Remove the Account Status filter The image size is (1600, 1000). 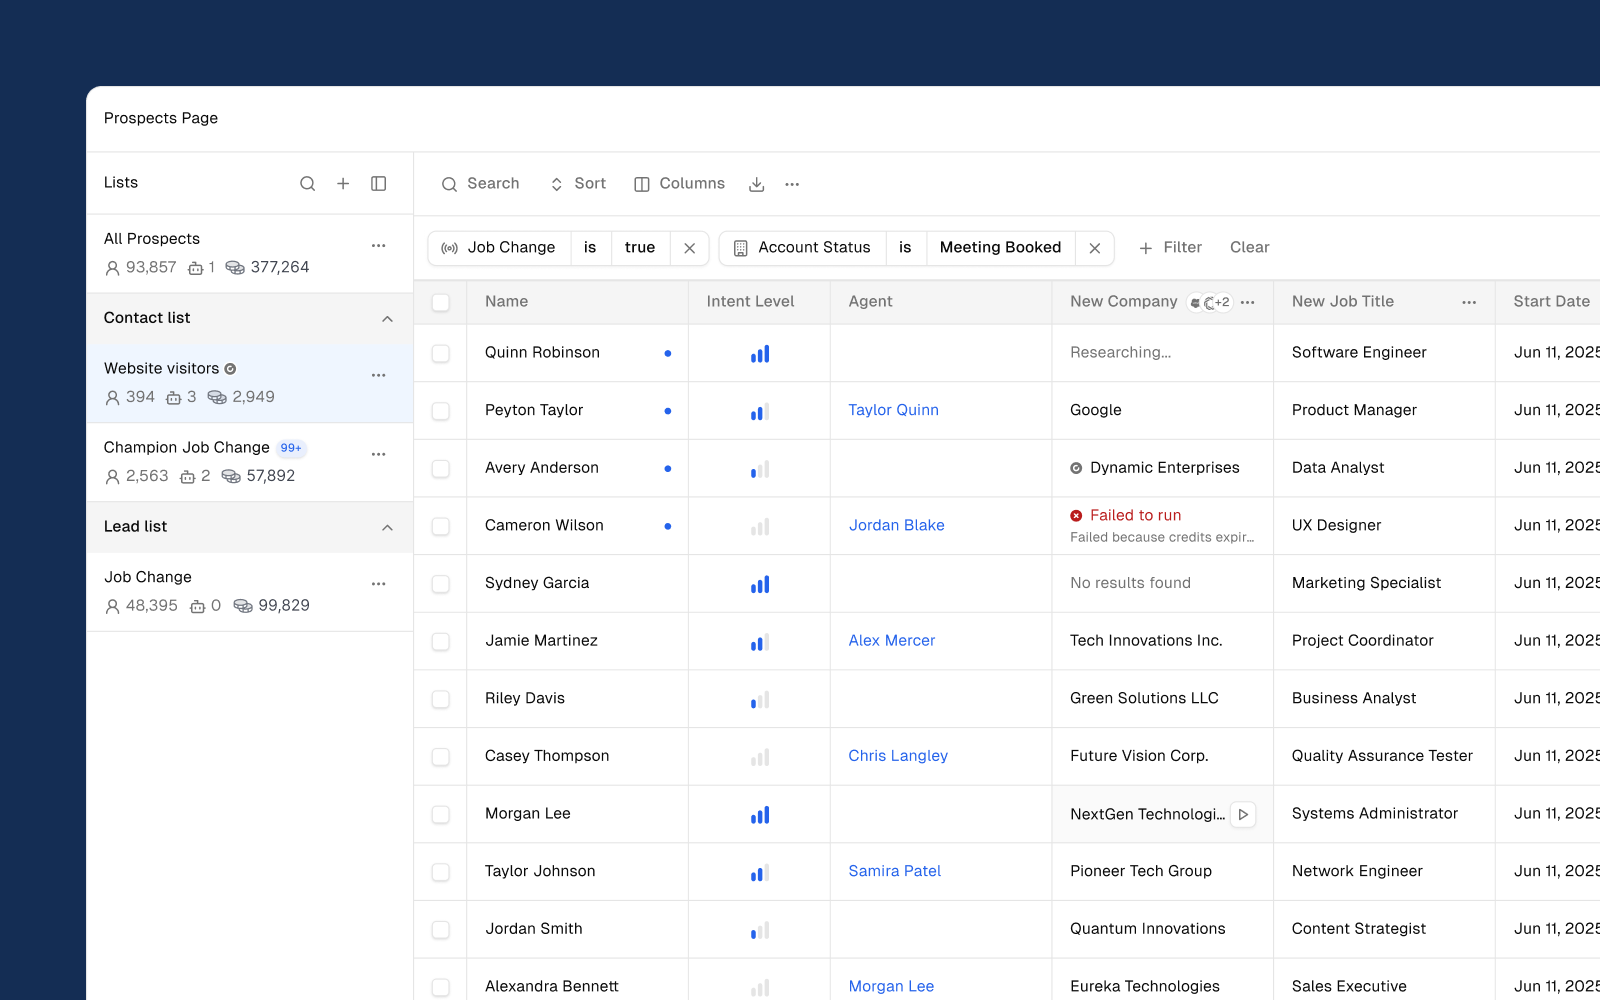(1095, 248)
